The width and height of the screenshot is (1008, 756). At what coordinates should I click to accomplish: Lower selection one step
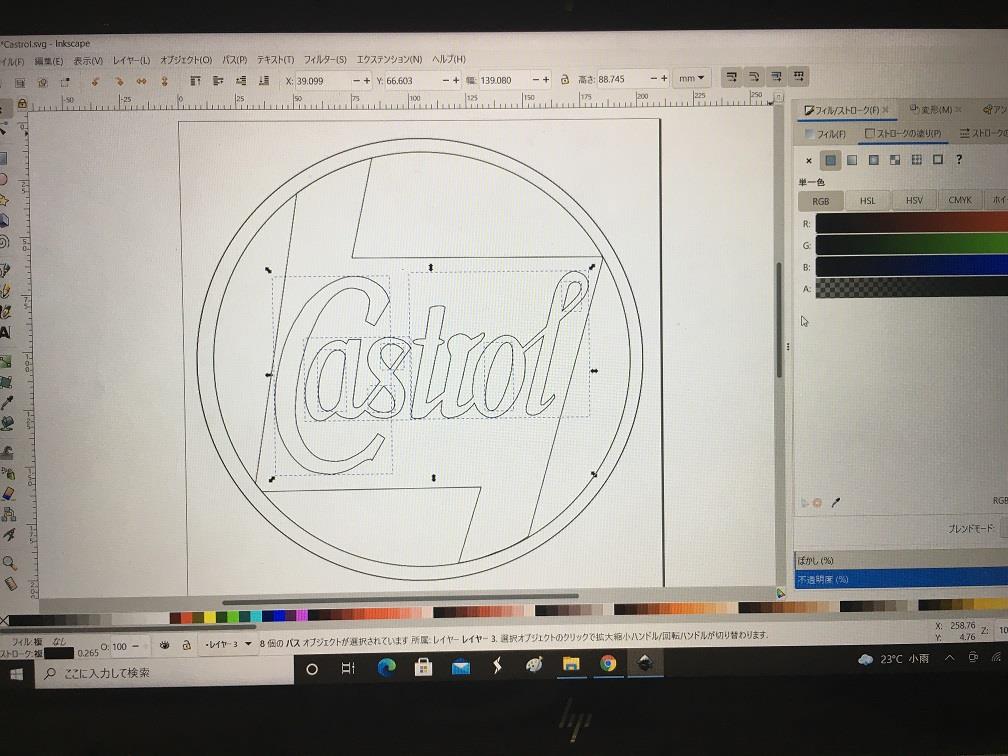241,81
